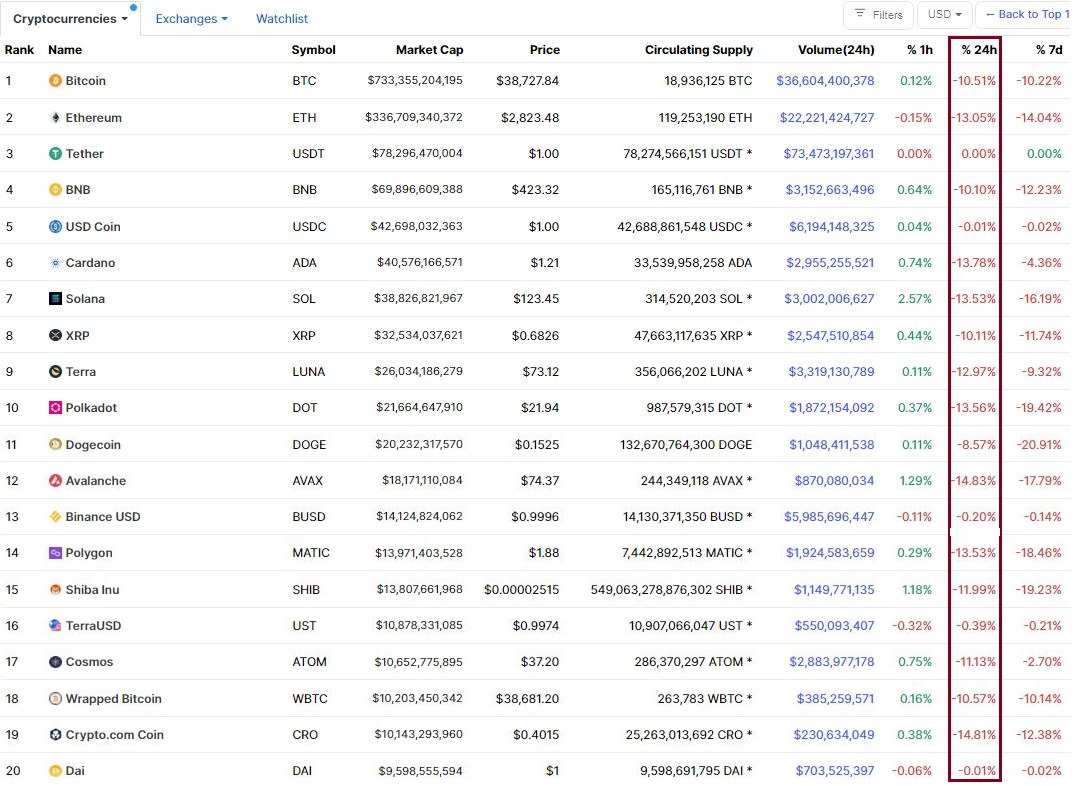This screenshot has width=1075, height=786.
Task: Click the Ethereum logo icon
Action: coord(55,118)
